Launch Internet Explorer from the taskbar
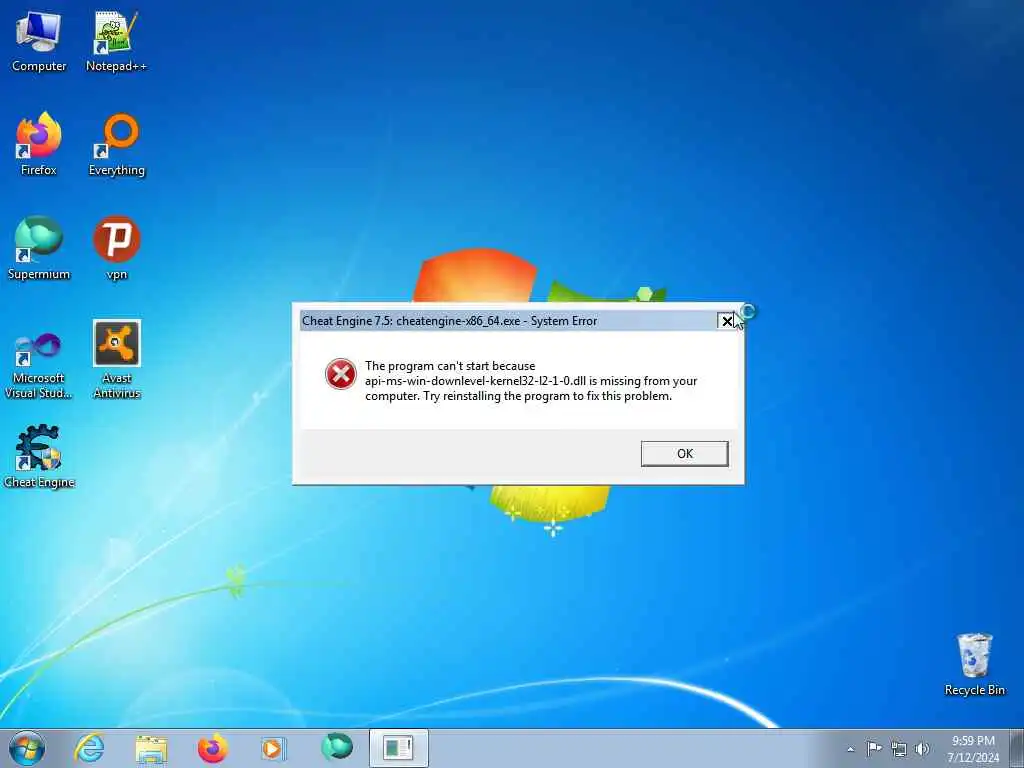The image size is (1024, 768). click(x=89, y=748)
